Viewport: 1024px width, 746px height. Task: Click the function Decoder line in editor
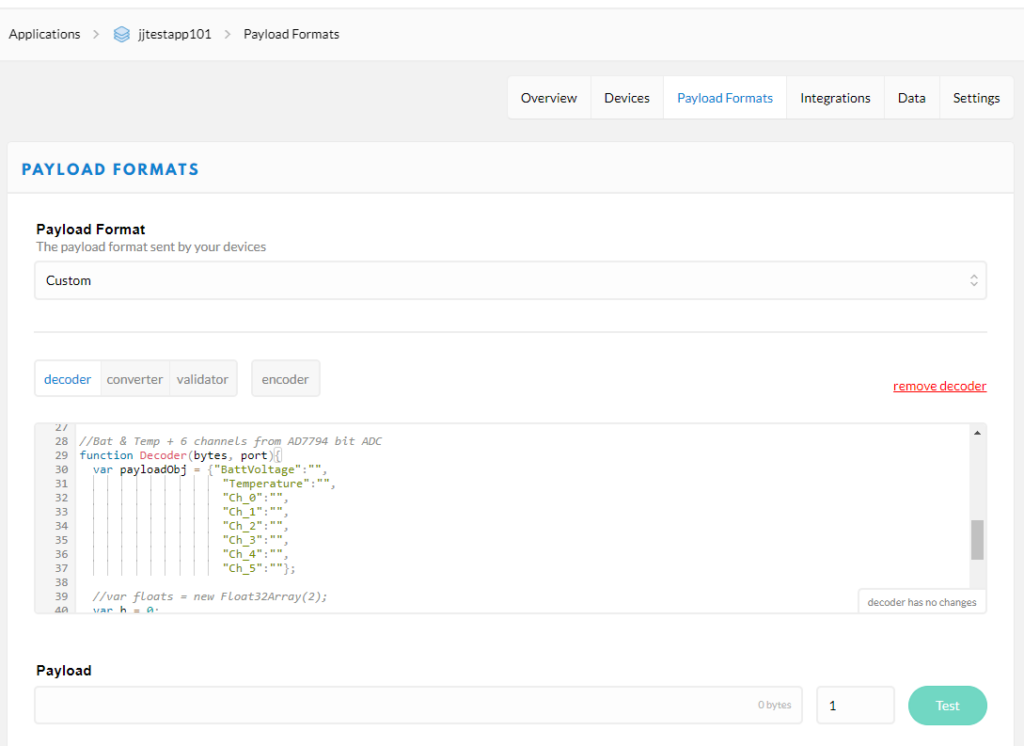coord(180,455)
